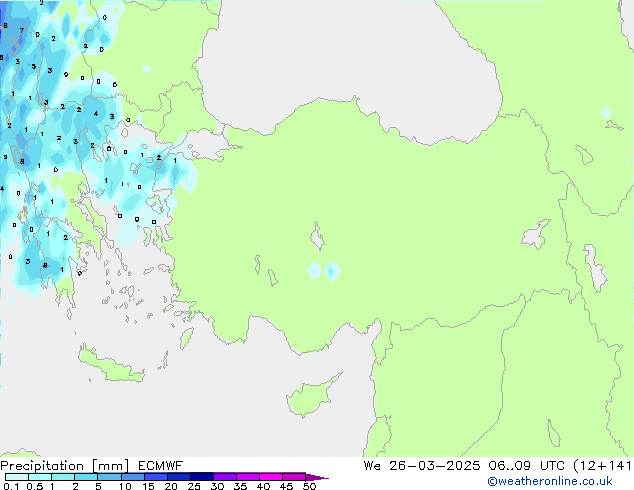Click the "ECMWF" model label

point(161,466)
